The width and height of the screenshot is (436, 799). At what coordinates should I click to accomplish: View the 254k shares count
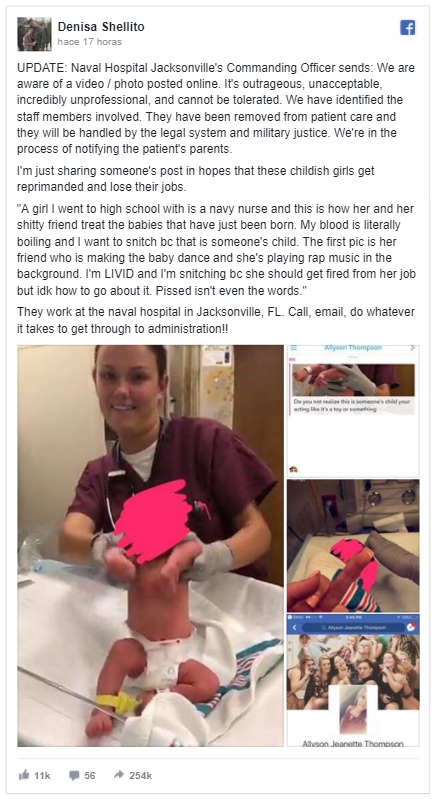tap(141, 776)
